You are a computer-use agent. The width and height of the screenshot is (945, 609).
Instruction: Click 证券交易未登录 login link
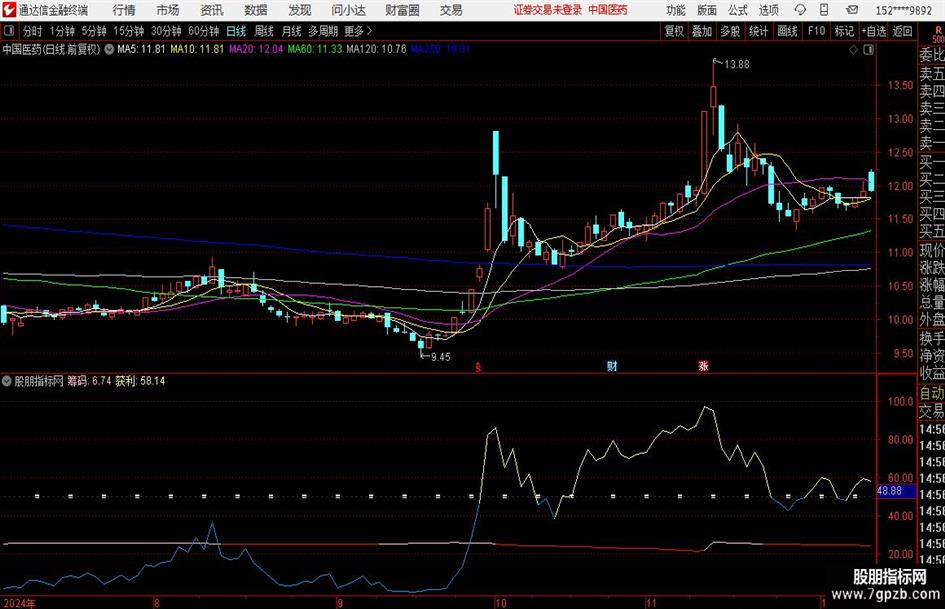[548, 10]
